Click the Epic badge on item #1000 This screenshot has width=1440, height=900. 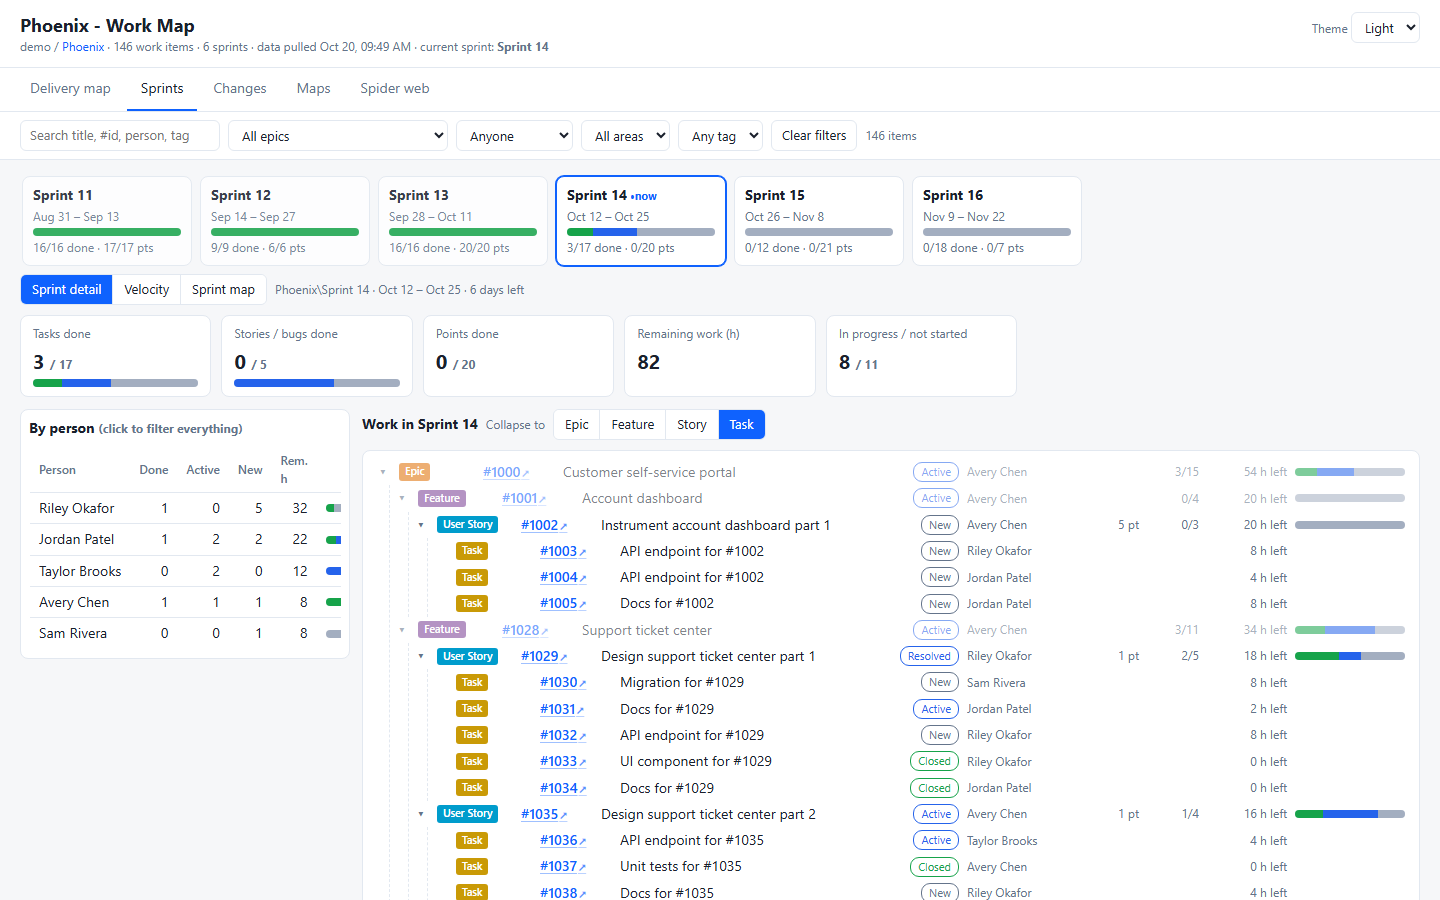(x=414, y=472)
